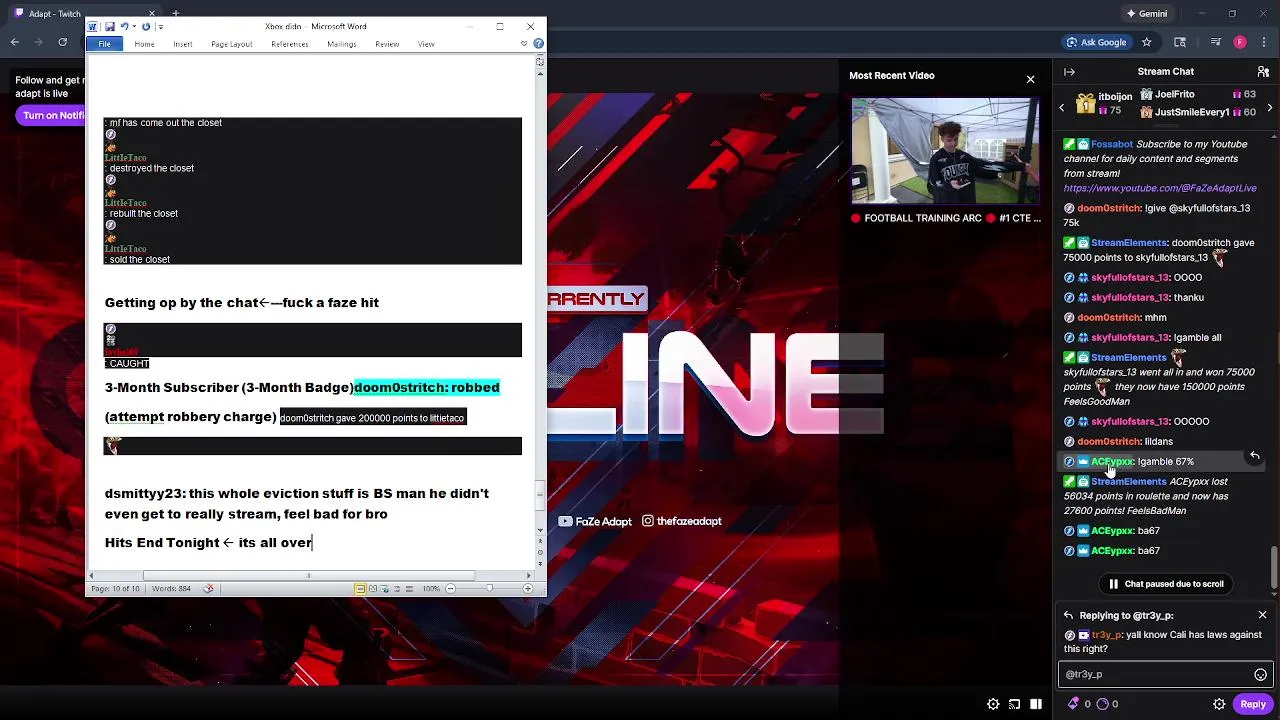Open the Undo history dropdown arrow in Word
1280x720 pixels.
[x=135, y=27]
